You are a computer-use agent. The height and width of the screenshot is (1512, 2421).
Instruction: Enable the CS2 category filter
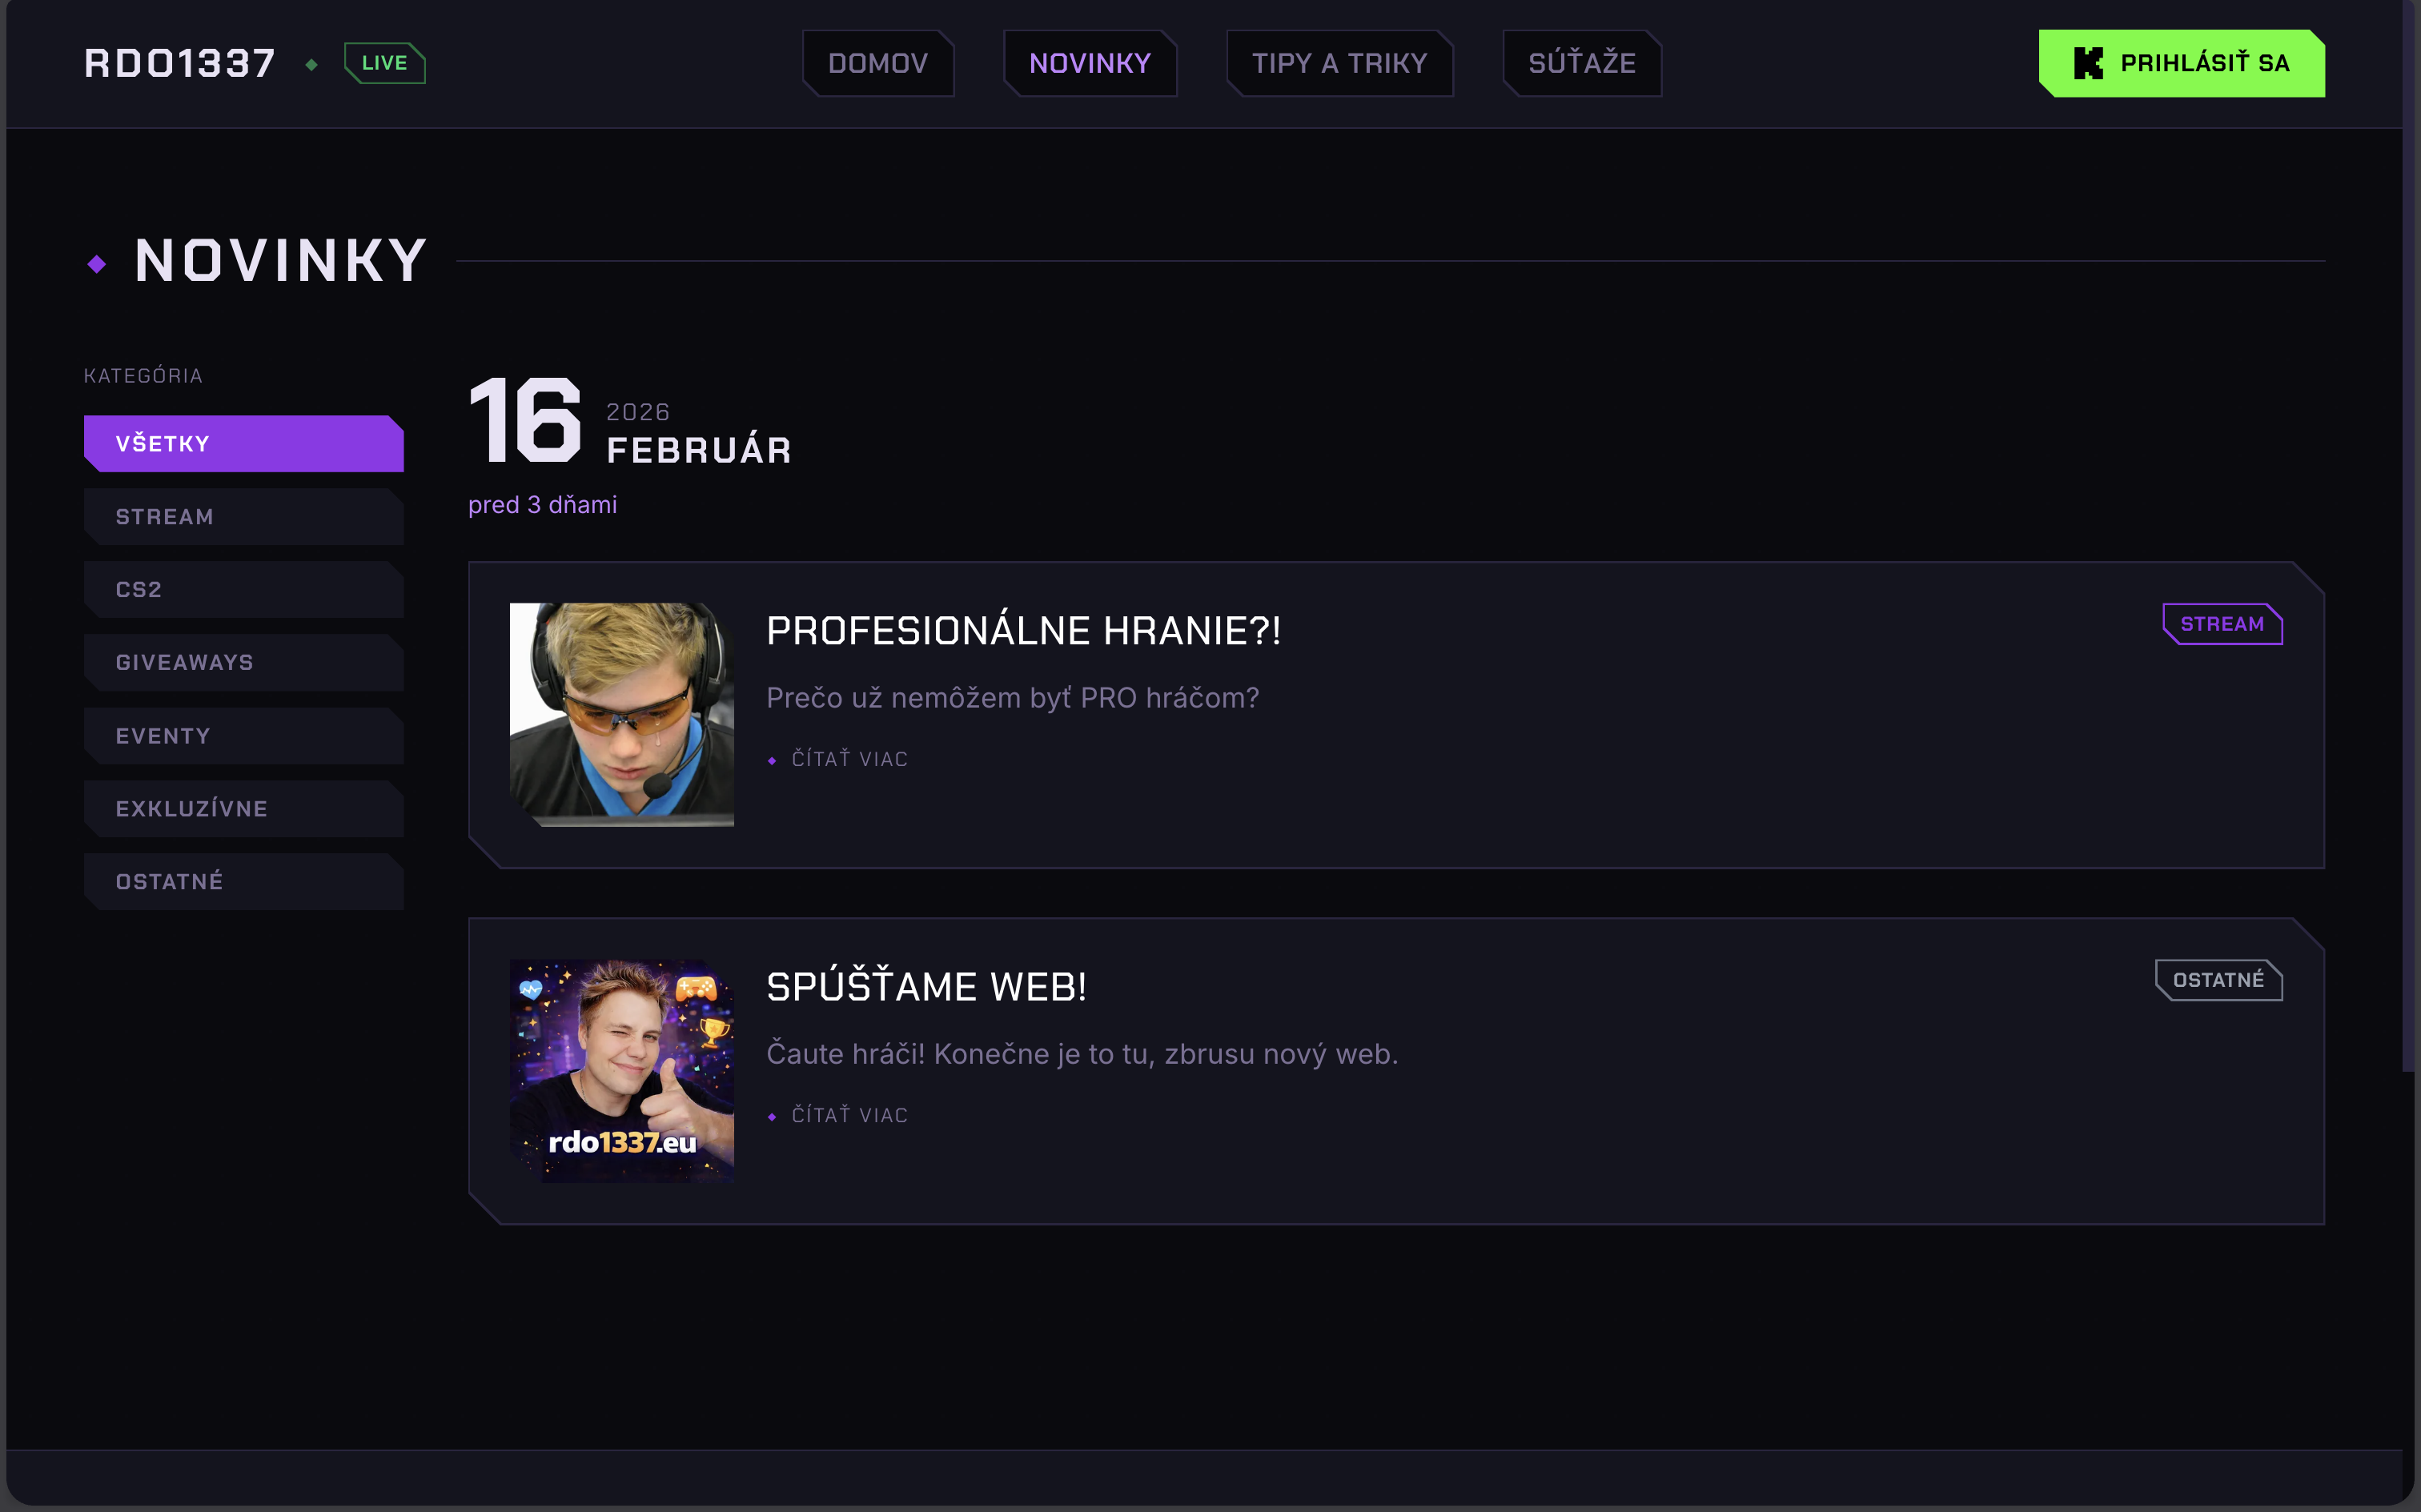click(x=243, y=589)
